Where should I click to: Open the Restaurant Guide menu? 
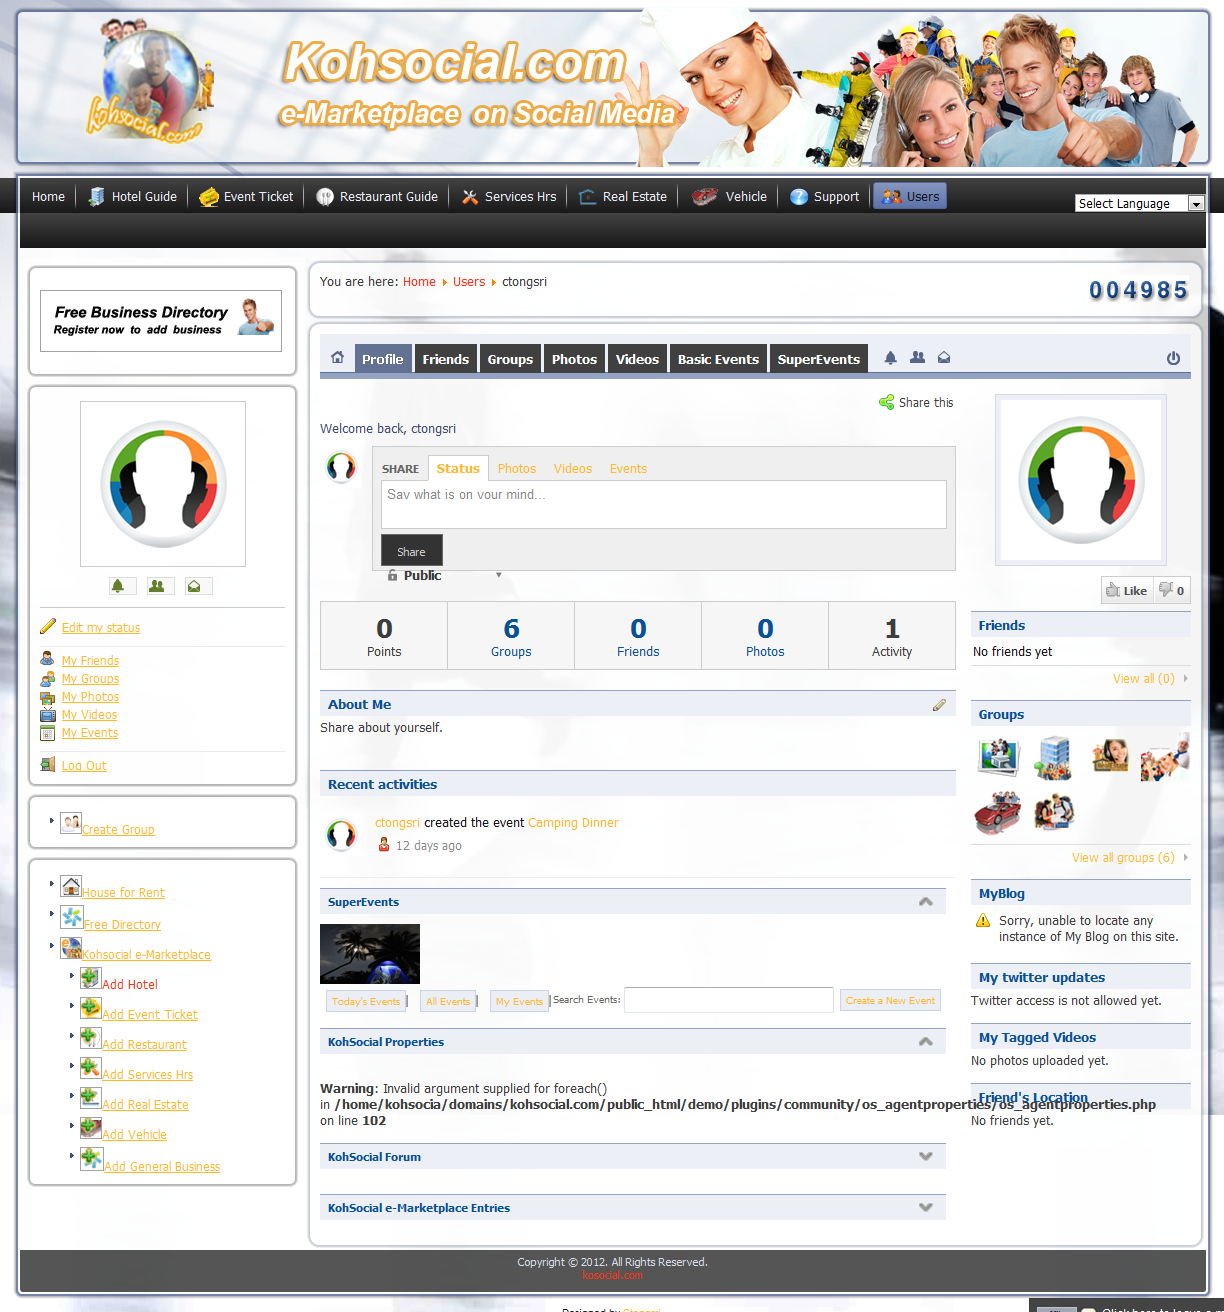click(377, 197)
